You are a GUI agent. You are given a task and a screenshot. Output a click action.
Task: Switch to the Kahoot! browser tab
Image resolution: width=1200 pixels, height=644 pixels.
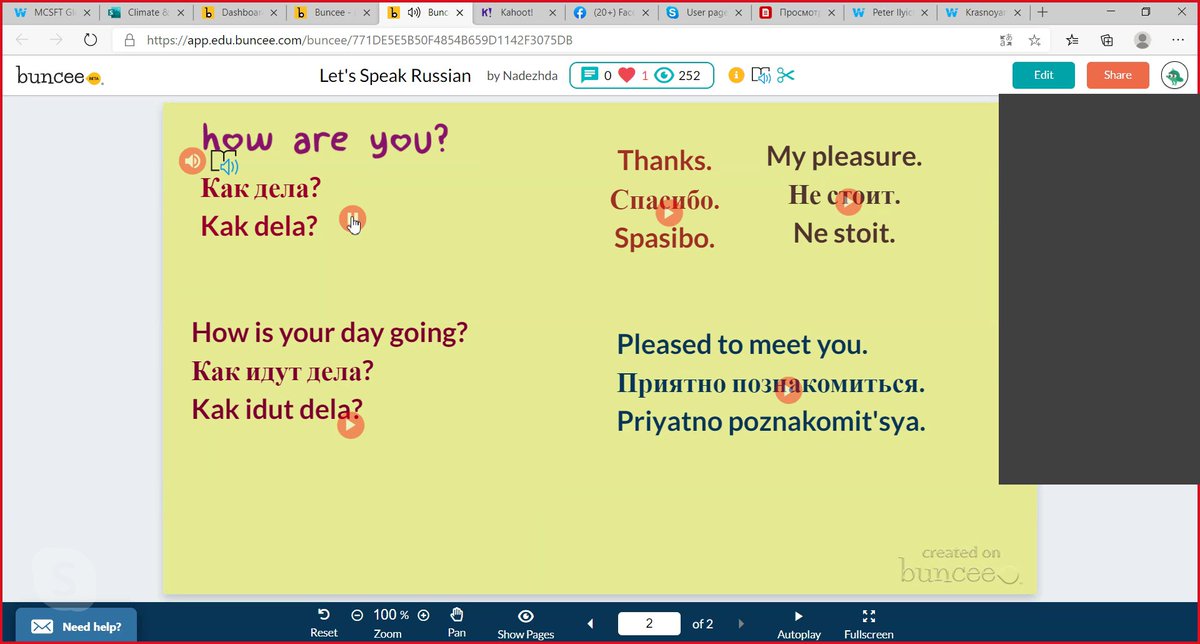click(517, 13)
